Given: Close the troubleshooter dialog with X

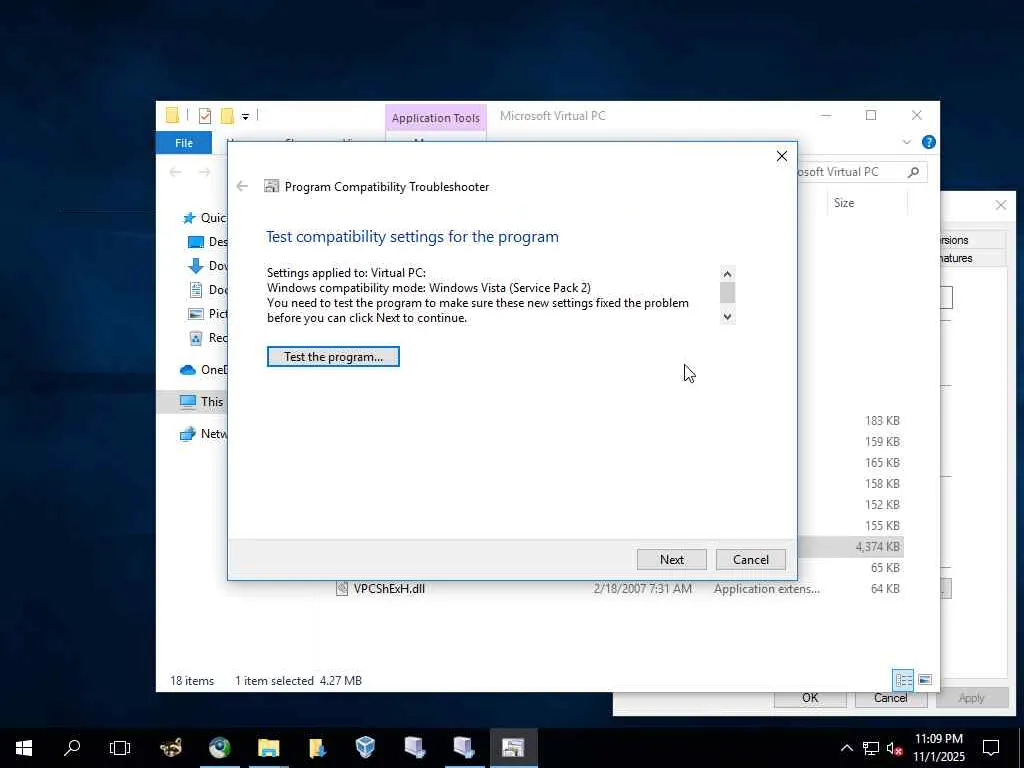Looking at the screenshot, I should tap(782, 156).
